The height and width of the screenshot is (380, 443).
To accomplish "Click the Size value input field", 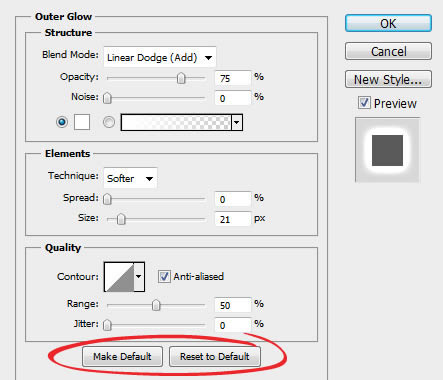I will pyautogui.click(x=232, y=219).
